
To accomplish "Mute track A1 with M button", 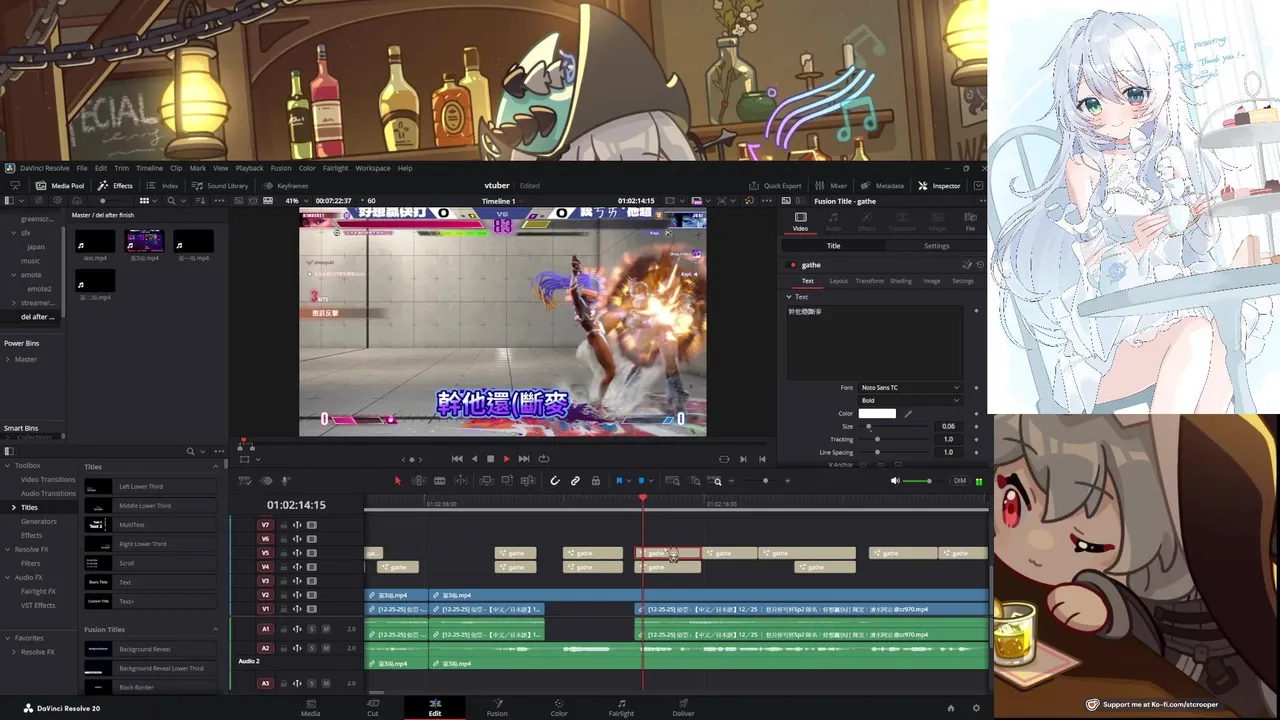I will pyautogui.click(x=325, y=629).
